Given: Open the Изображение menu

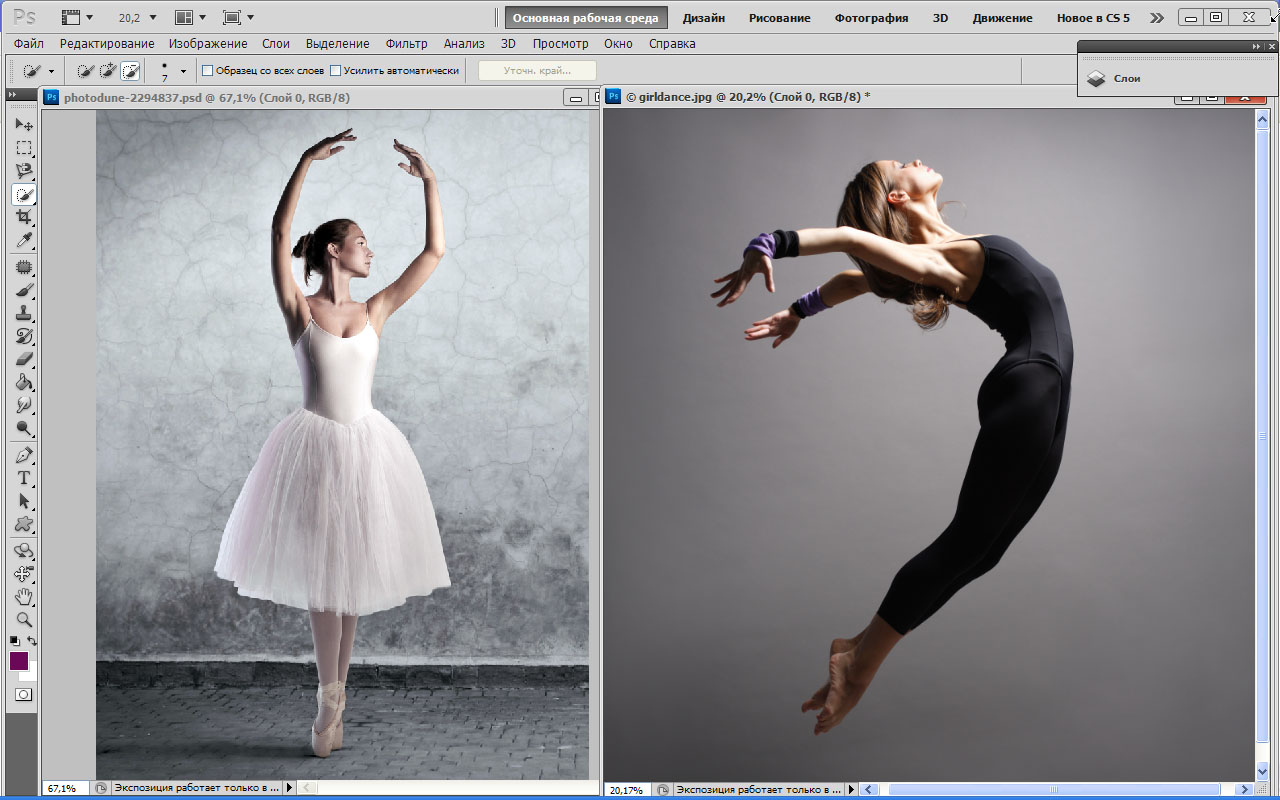Looking at the screenshot, I should [x=208, y=44].
